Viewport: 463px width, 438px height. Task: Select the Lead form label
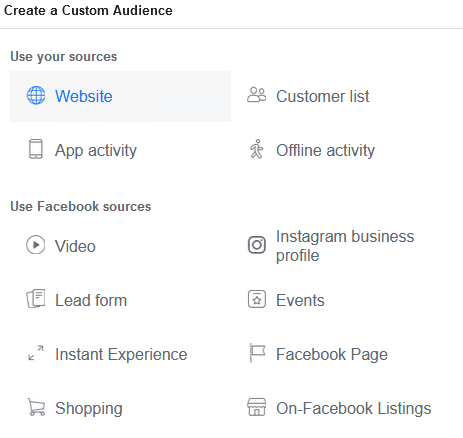click(x=91, y=300)
